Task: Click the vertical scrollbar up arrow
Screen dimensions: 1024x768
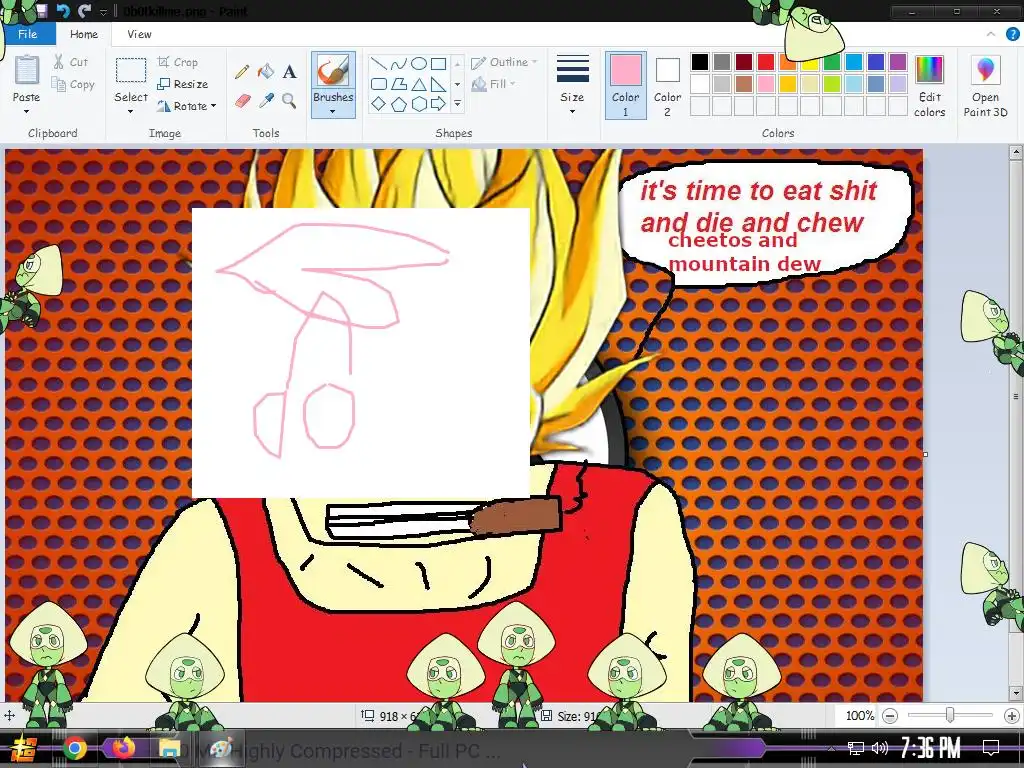Action: coord(1016,153)
